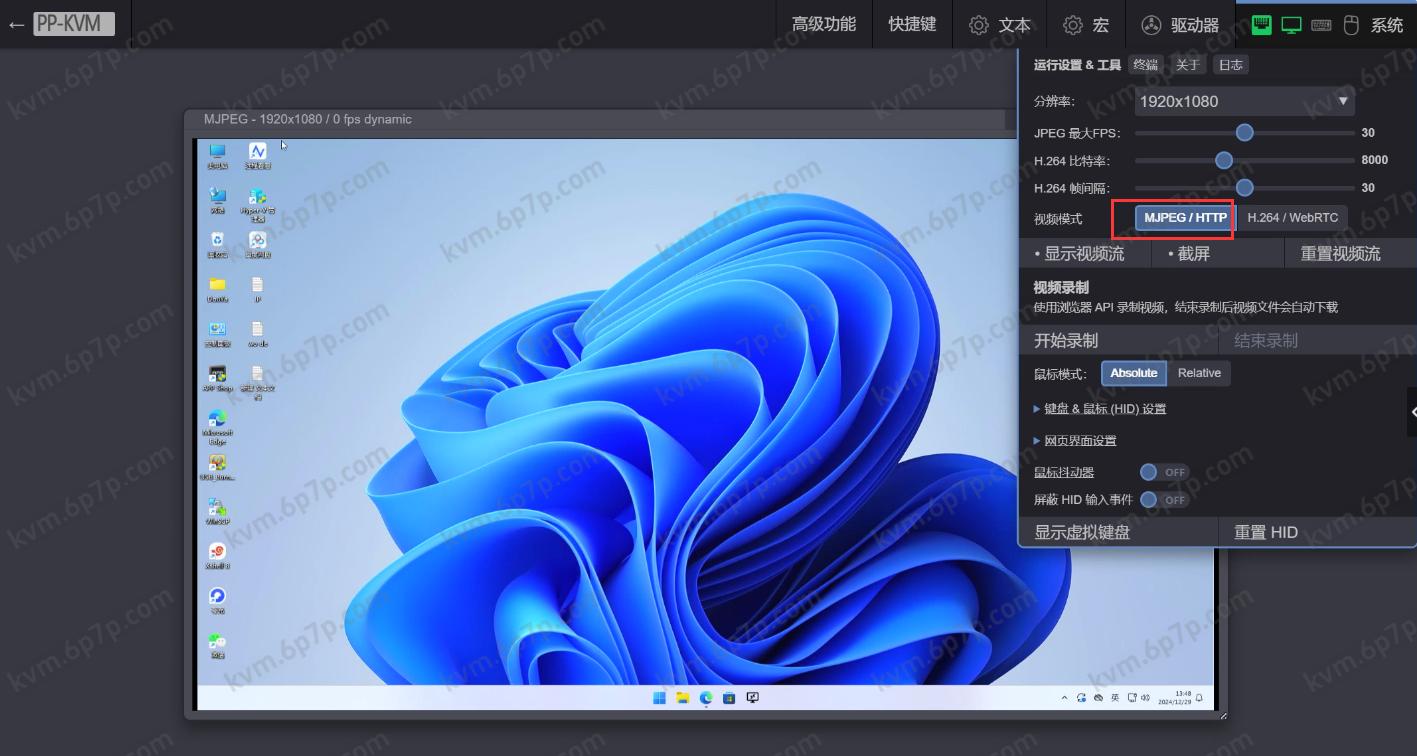Viewport: 1417px width, 756px height.
Task: Click the Recycle Bin on remote desktop
Action: (x=217, y=241)
